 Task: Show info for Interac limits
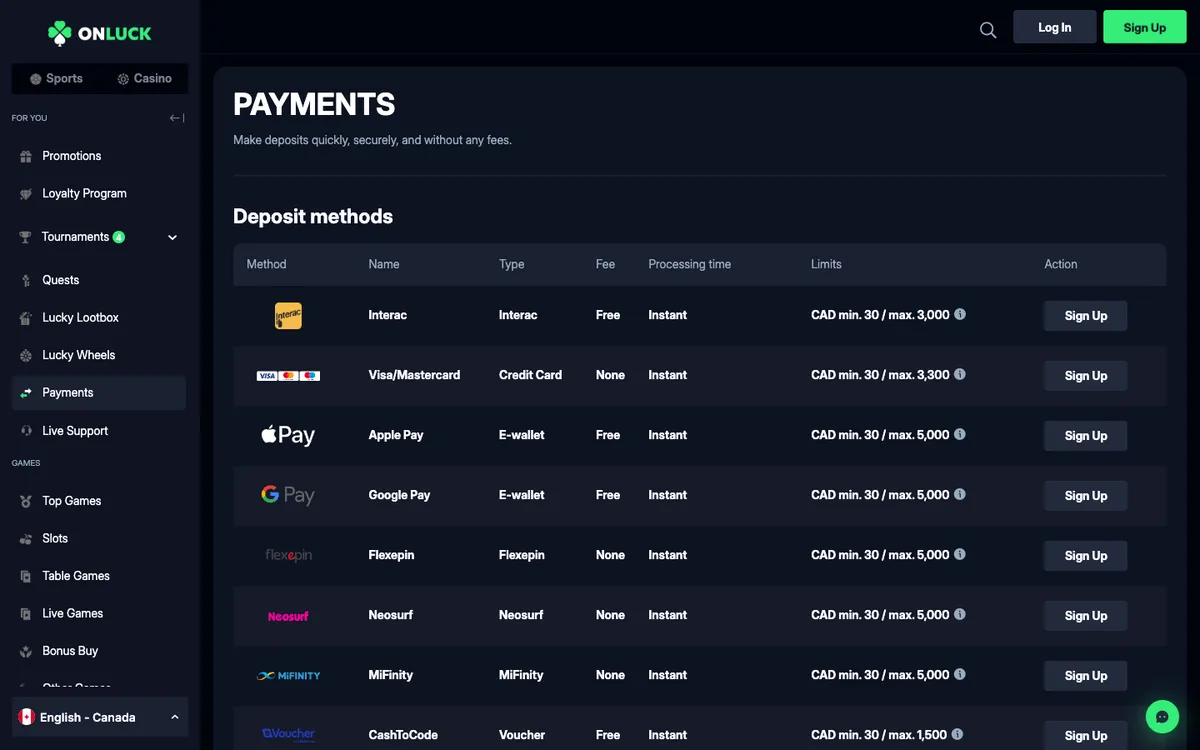coord(960,314)
